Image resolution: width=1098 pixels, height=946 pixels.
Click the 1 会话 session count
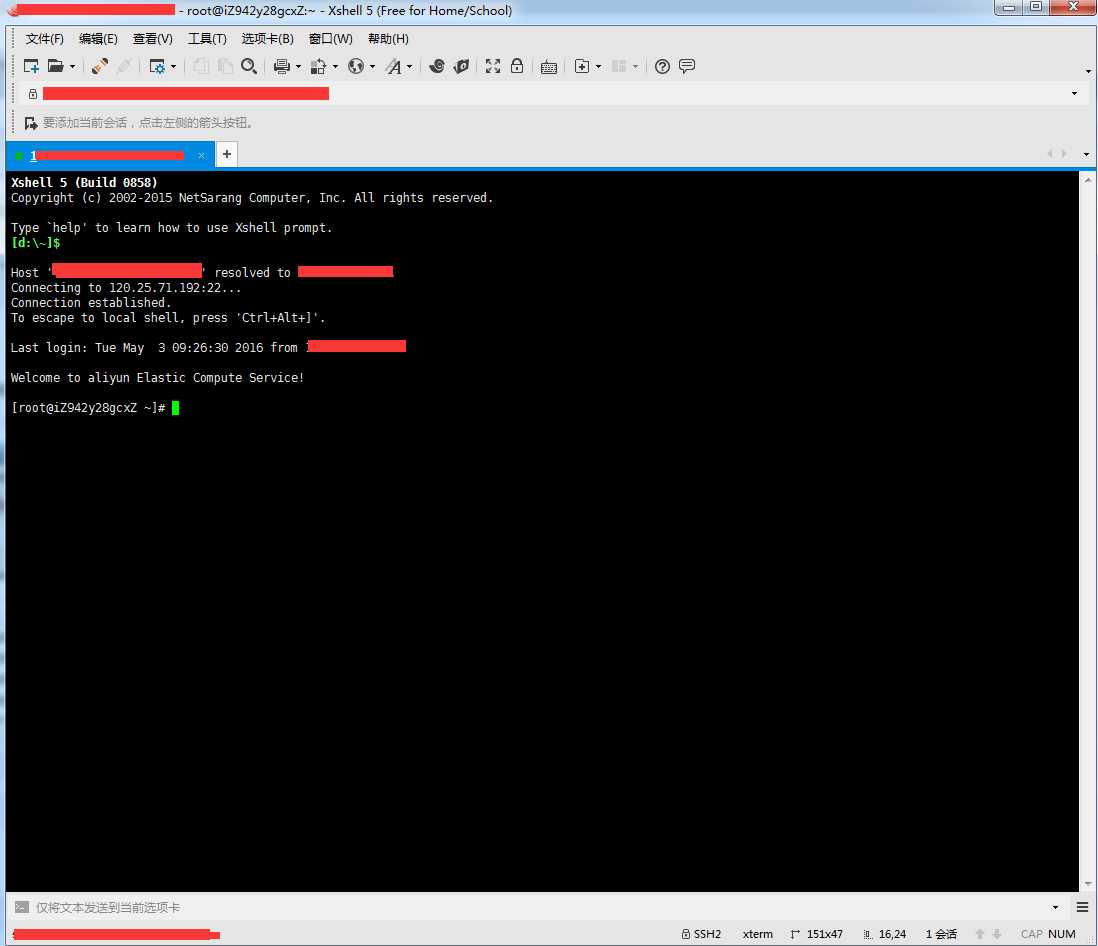[941, 934]
